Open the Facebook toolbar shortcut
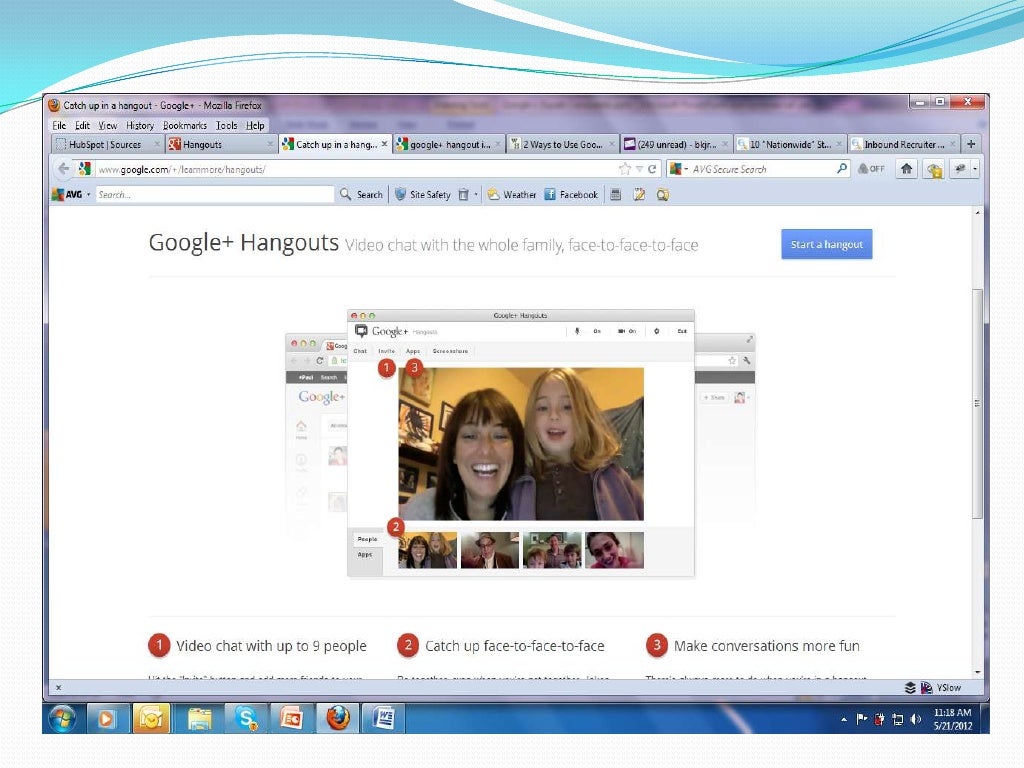 (571, 194)
